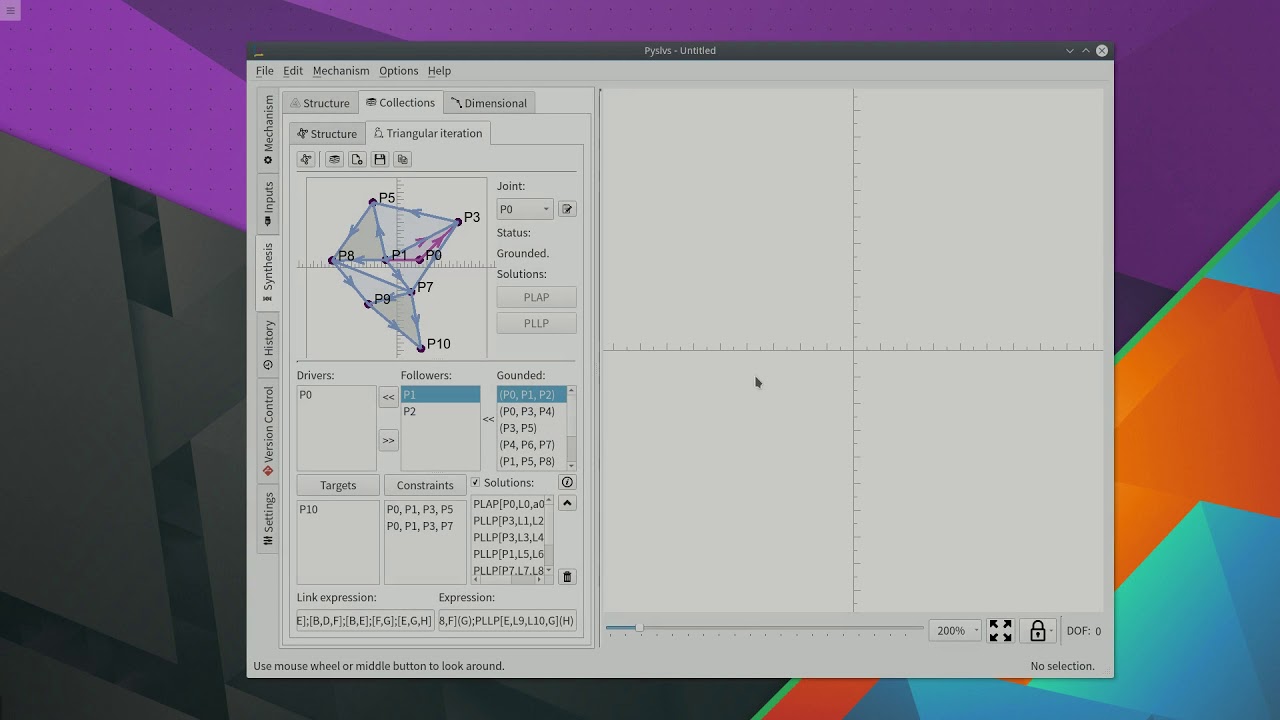Click the info icon next to Solutions
The width and height of the screenshot is (1280, 720).
[567, 482]
